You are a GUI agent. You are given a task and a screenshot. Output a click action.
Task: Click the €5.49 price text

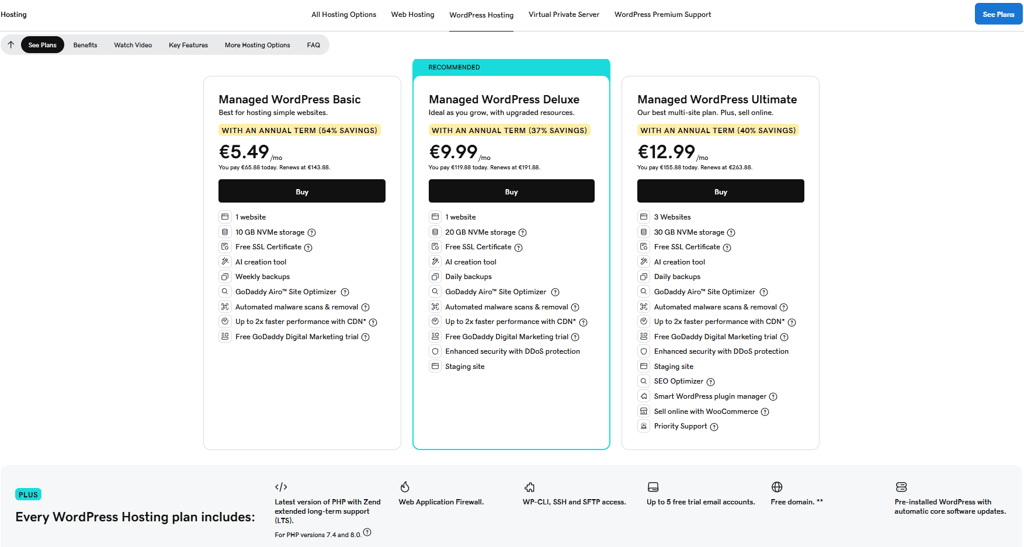click(244, 152)
